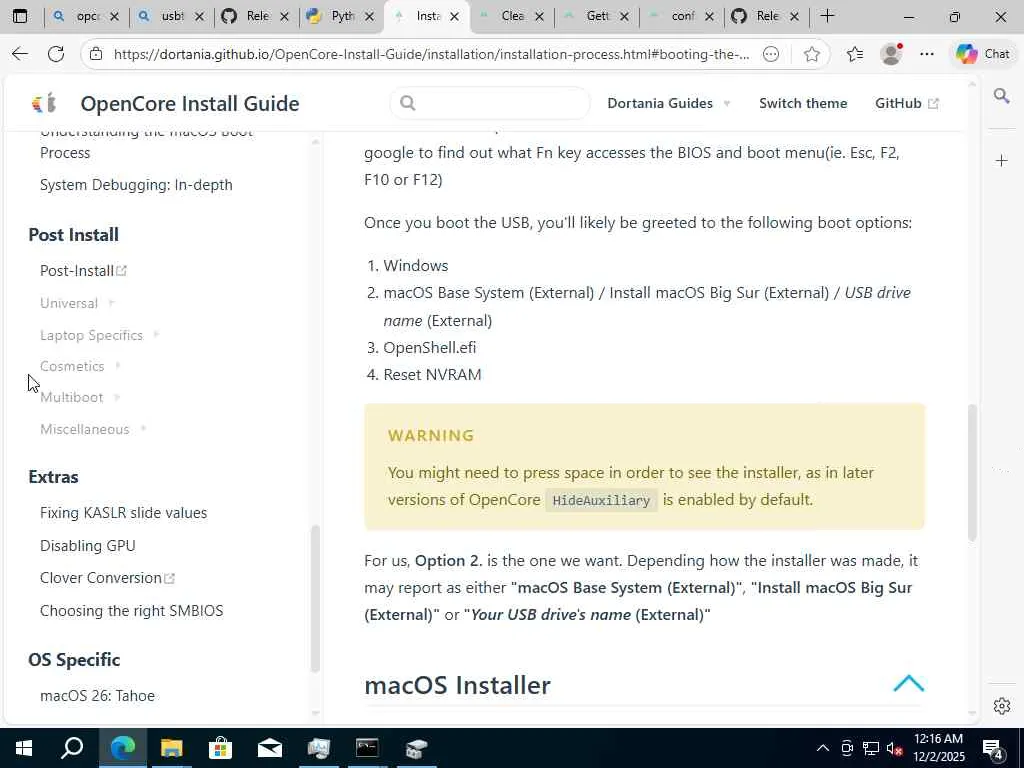This screenshot has height=768, width=1024.
Task: Open taskbar clock and date
Action: (938, 748)
